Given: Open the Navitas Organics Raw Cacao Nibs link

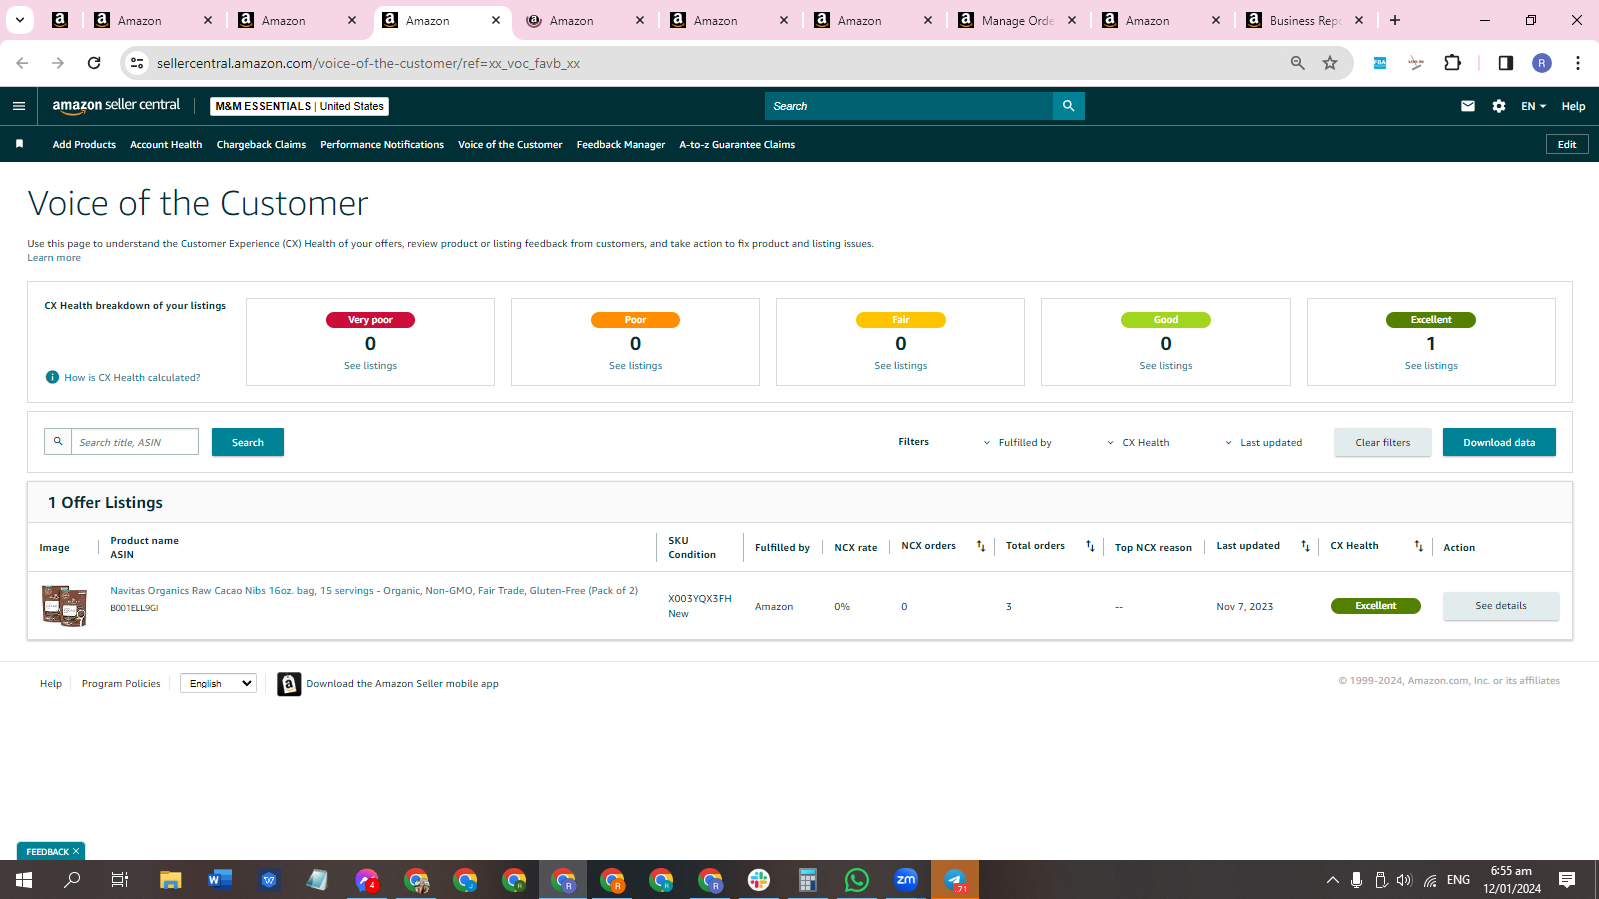Looking at the screenshot, I should coord(374,591).
